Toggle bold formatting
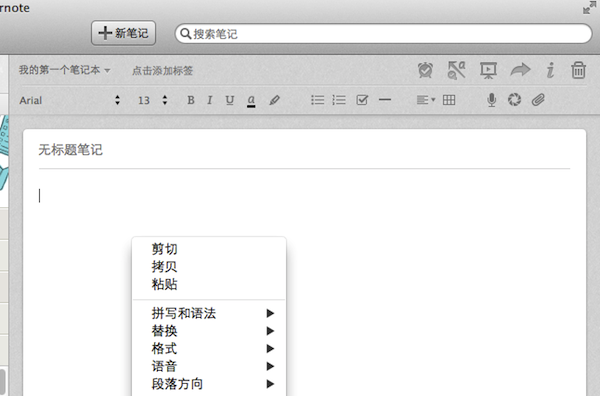 click(x=191, y=100)
